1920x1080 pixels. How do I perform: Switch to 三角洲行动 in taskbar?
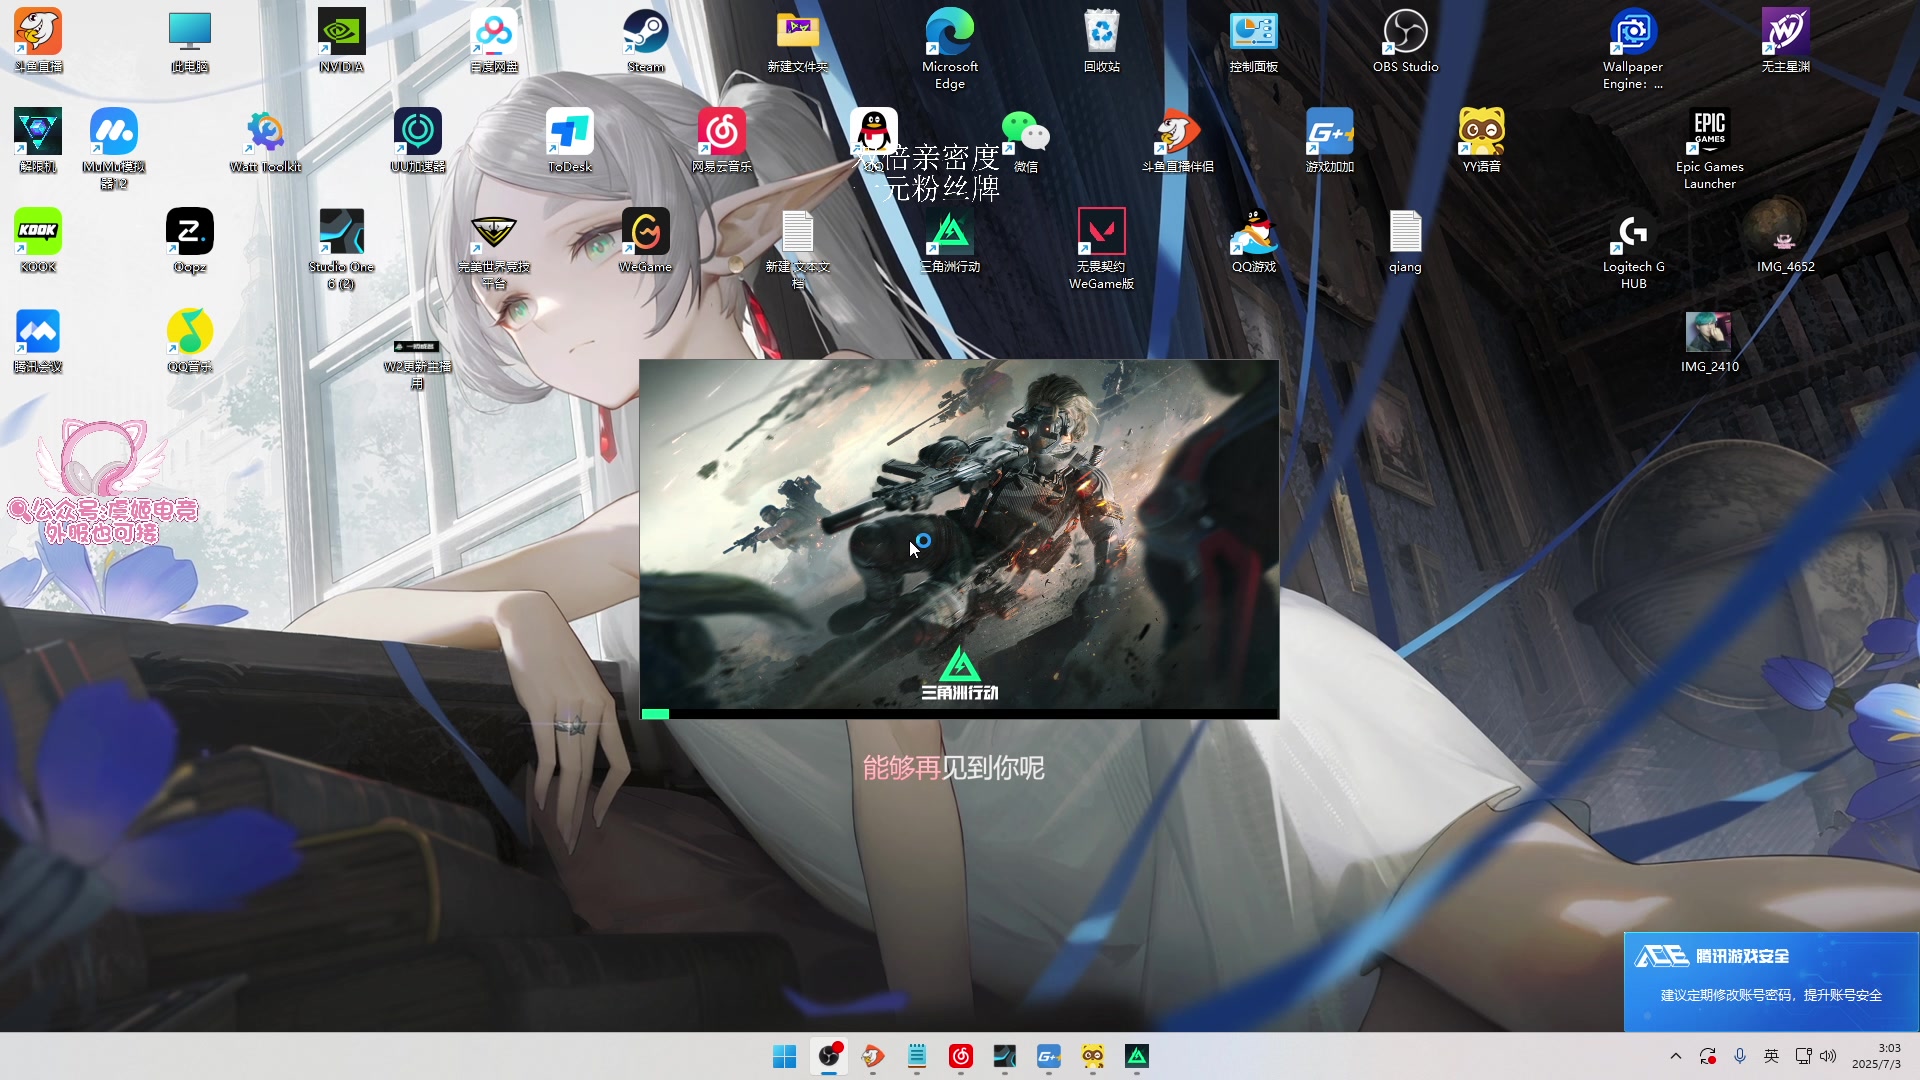1137,1056
